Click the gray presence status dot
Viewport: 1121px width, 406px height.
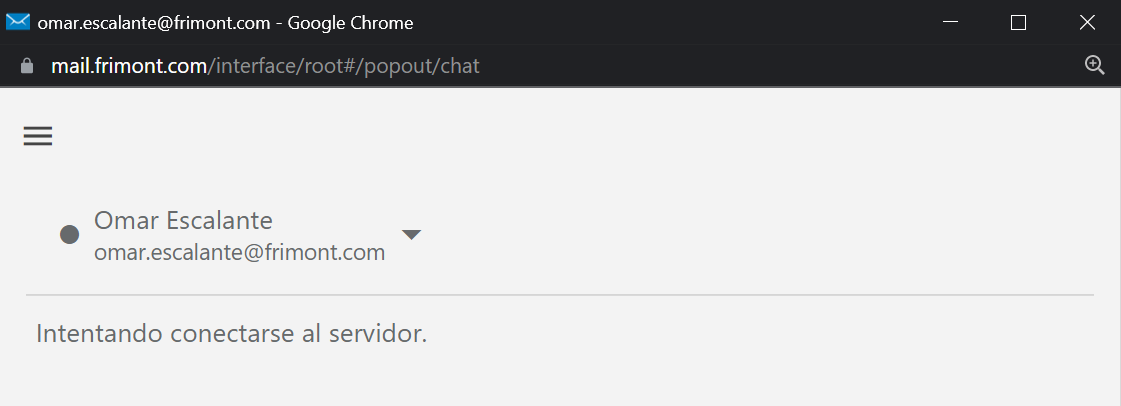click(x=70, y=235)
